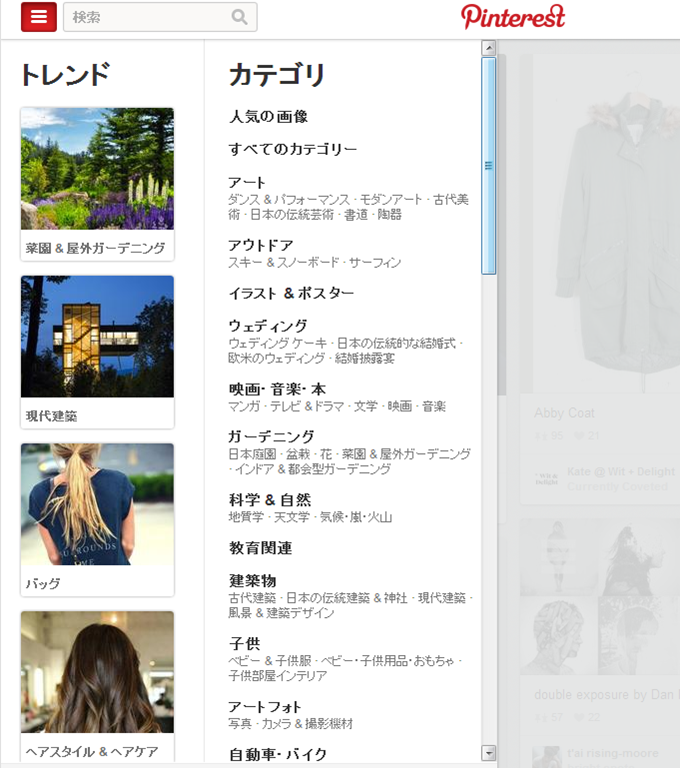The width and height of the screenshot is (680, 768).
Task: Select the マンガ subcategory link
Action: coord(244,406)
